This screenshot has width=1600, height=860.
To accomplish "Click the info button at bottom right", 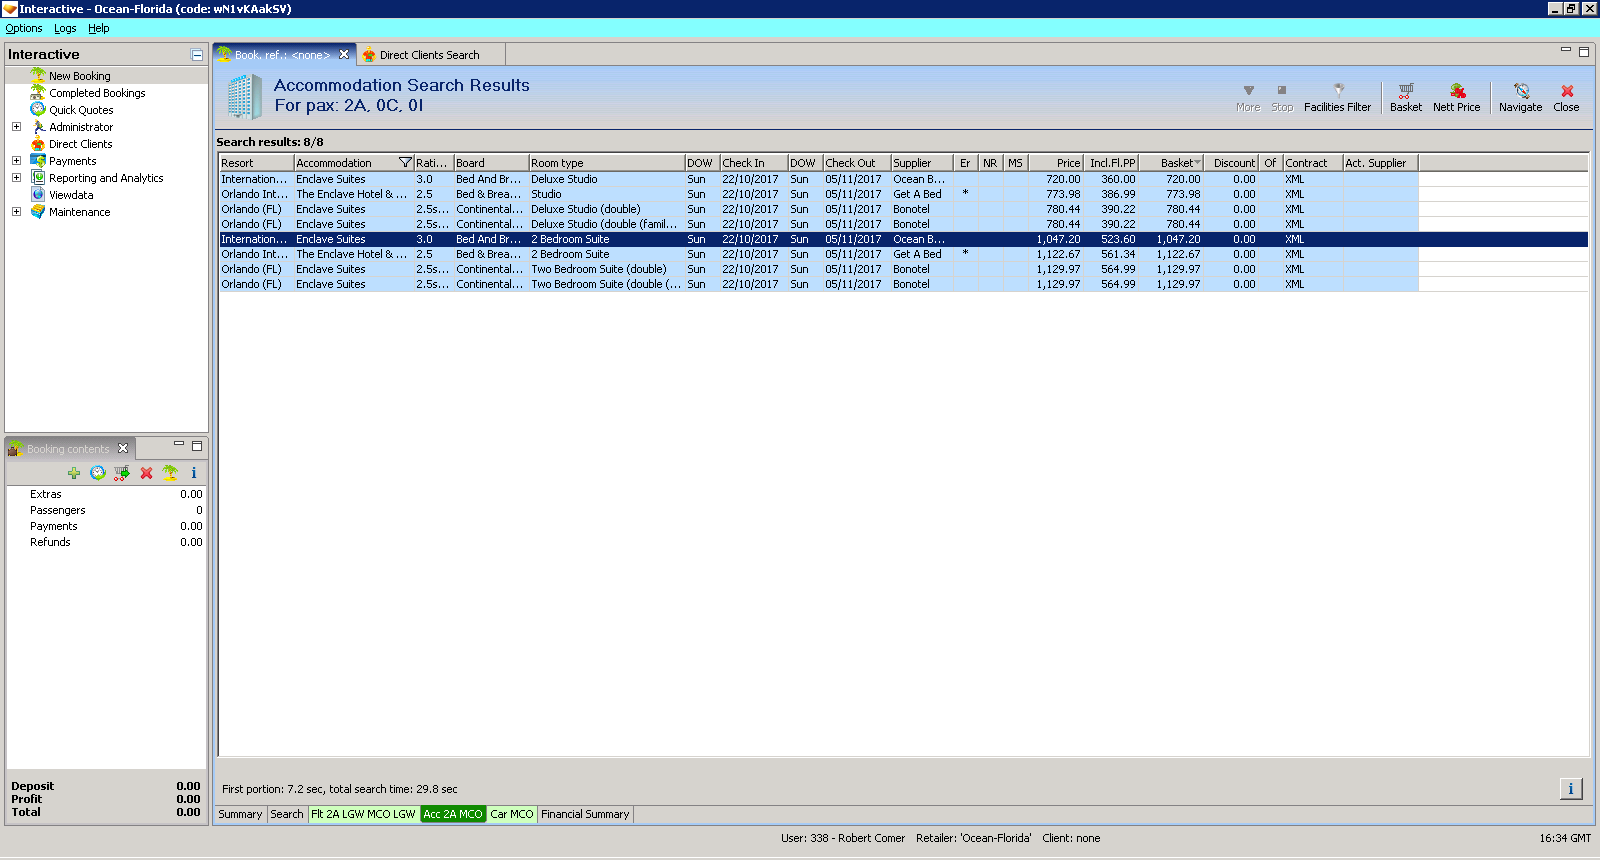I will click(1571, 789).
